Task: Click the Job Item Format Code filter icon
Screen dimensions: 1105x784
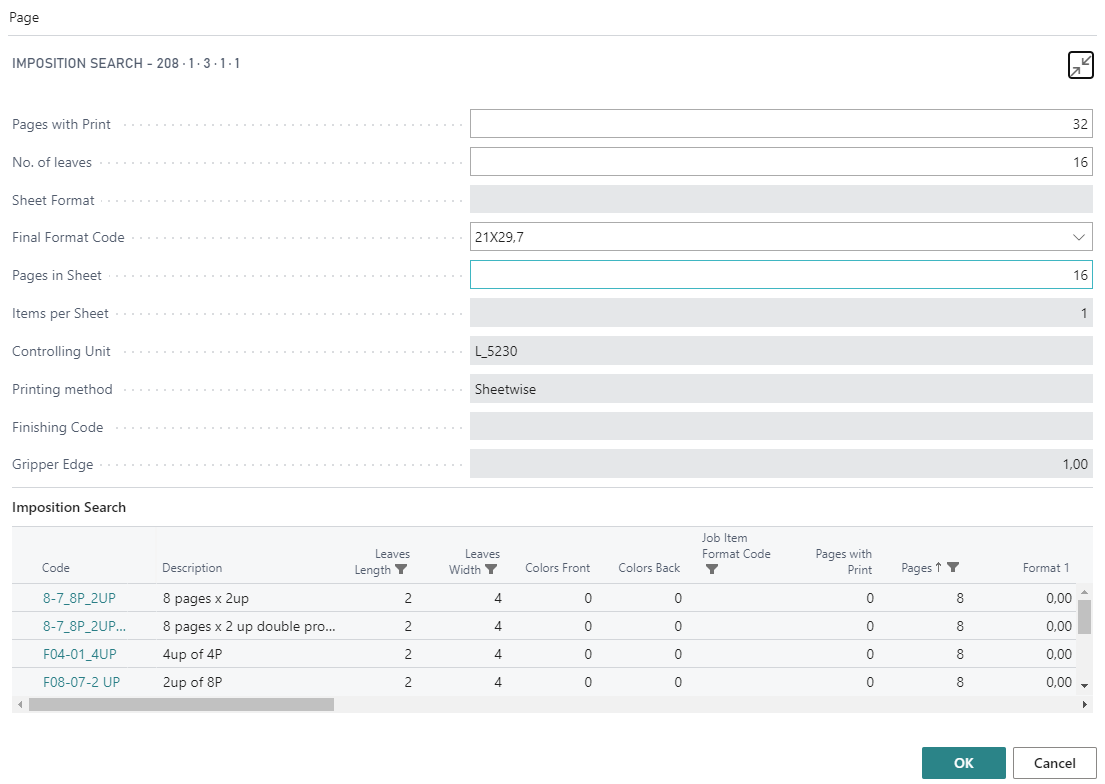Action: (x=711, y=569)
